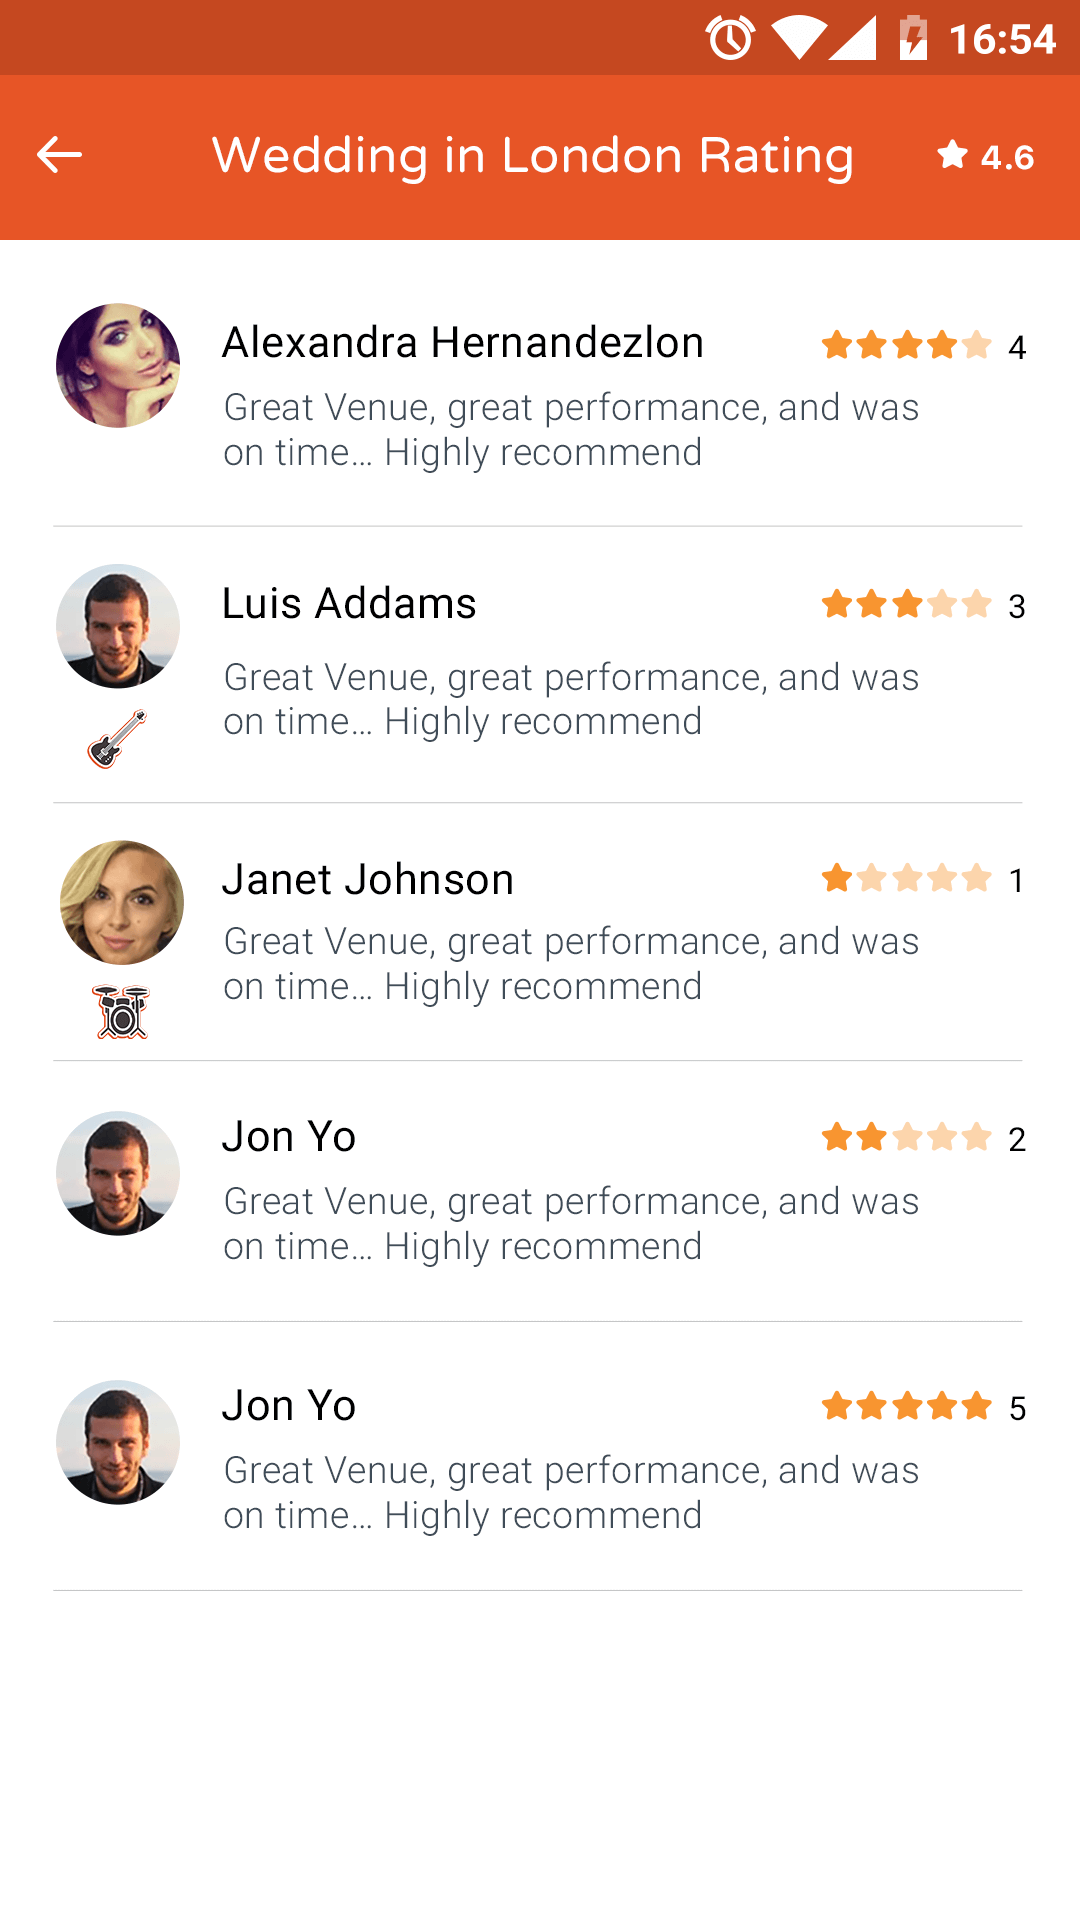Image resolution: width=1080 pixels, height=1920 pixels.
Task: Tap the drum kit icon under Janet Johnson
Action: [121, 1011]
